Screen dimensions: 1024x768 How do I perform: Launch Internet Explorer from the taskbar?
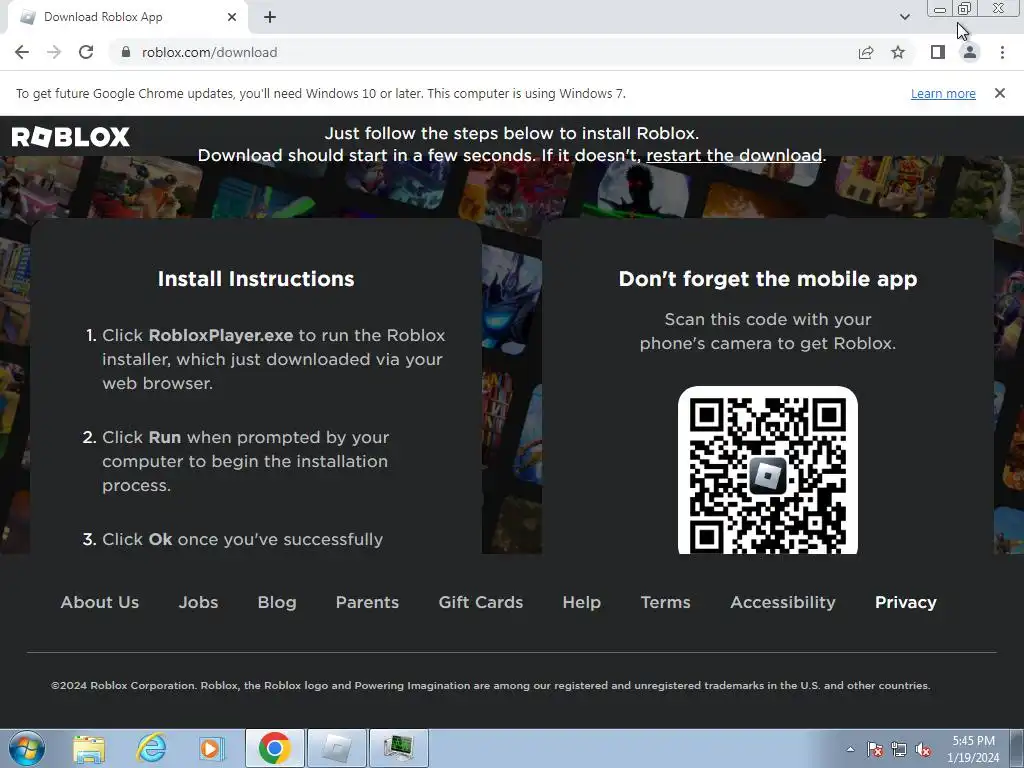(151, 748)
